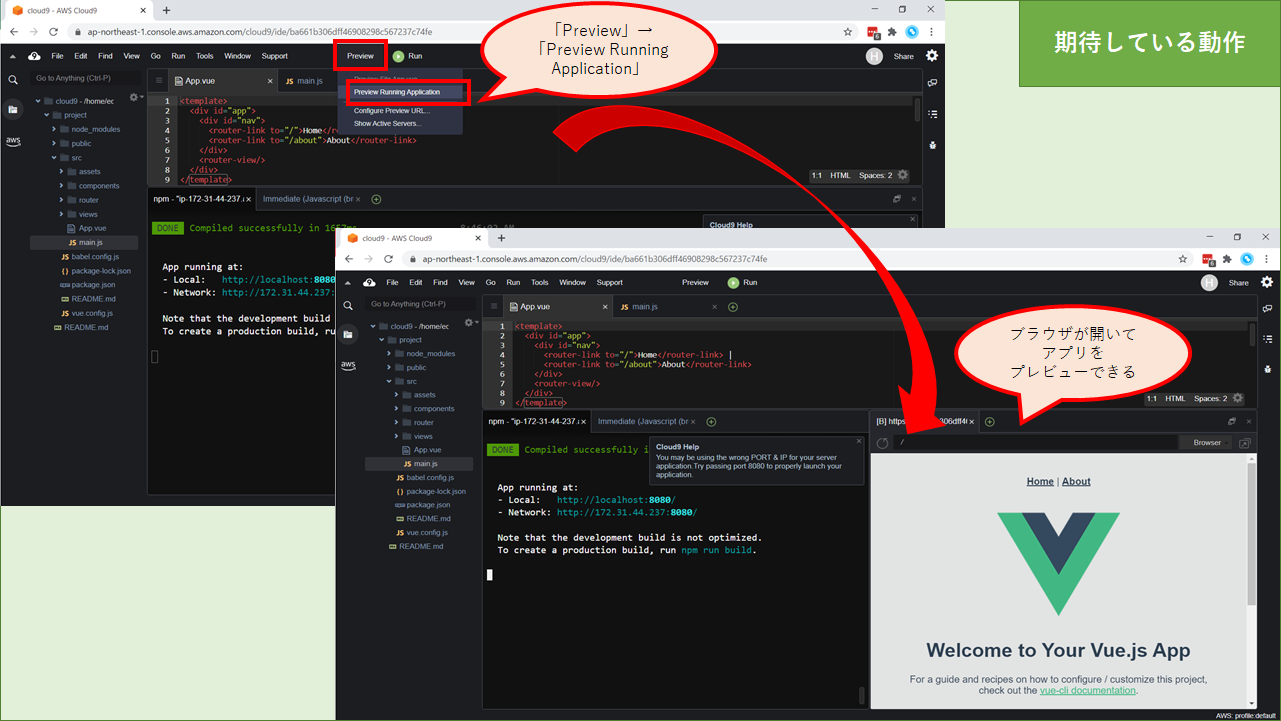The image size is (1281, 721).
Task: Collapse project folder in back window tree
Action: (46, 115)
